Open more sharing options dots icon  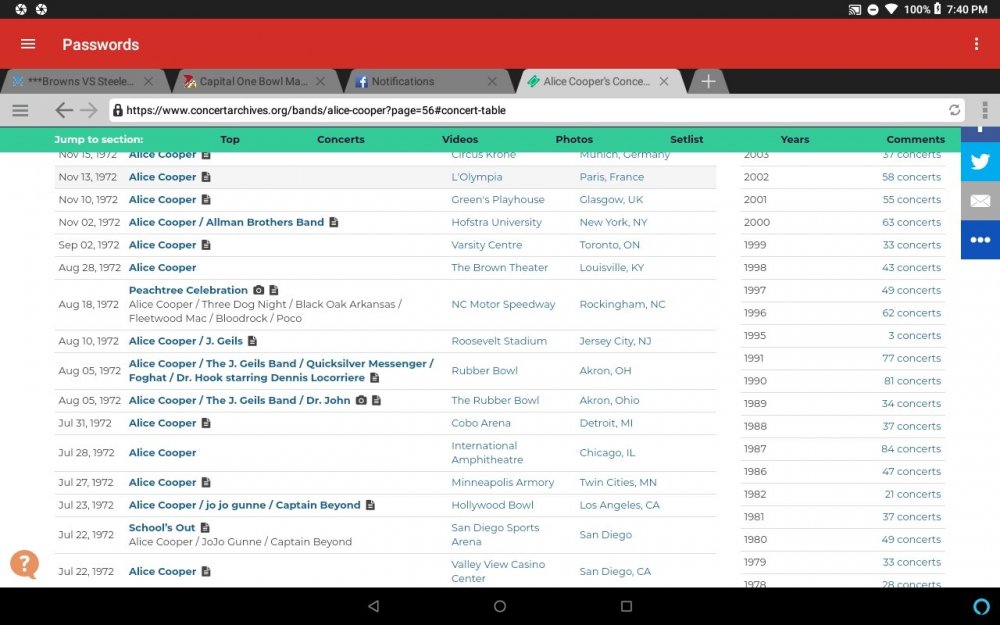[x=980, y=240]
